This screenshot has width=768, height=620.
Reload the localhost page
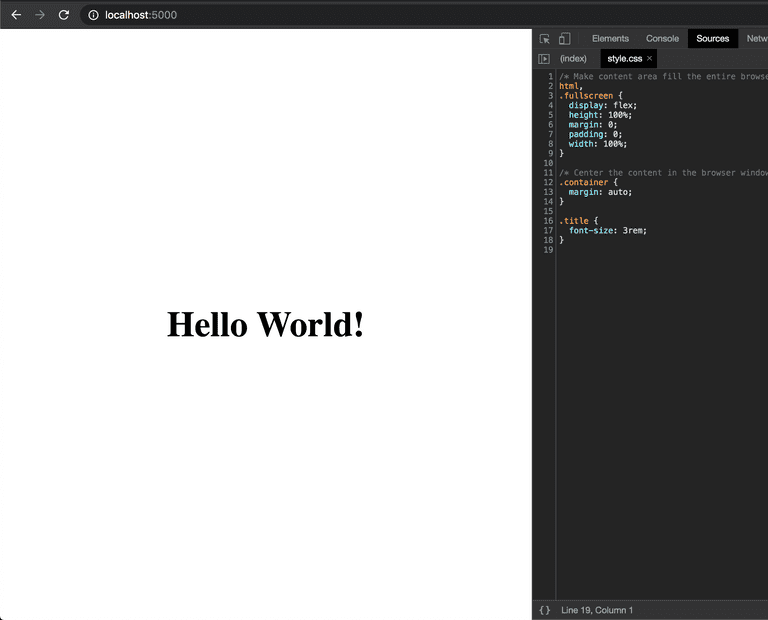coord(64,15)
